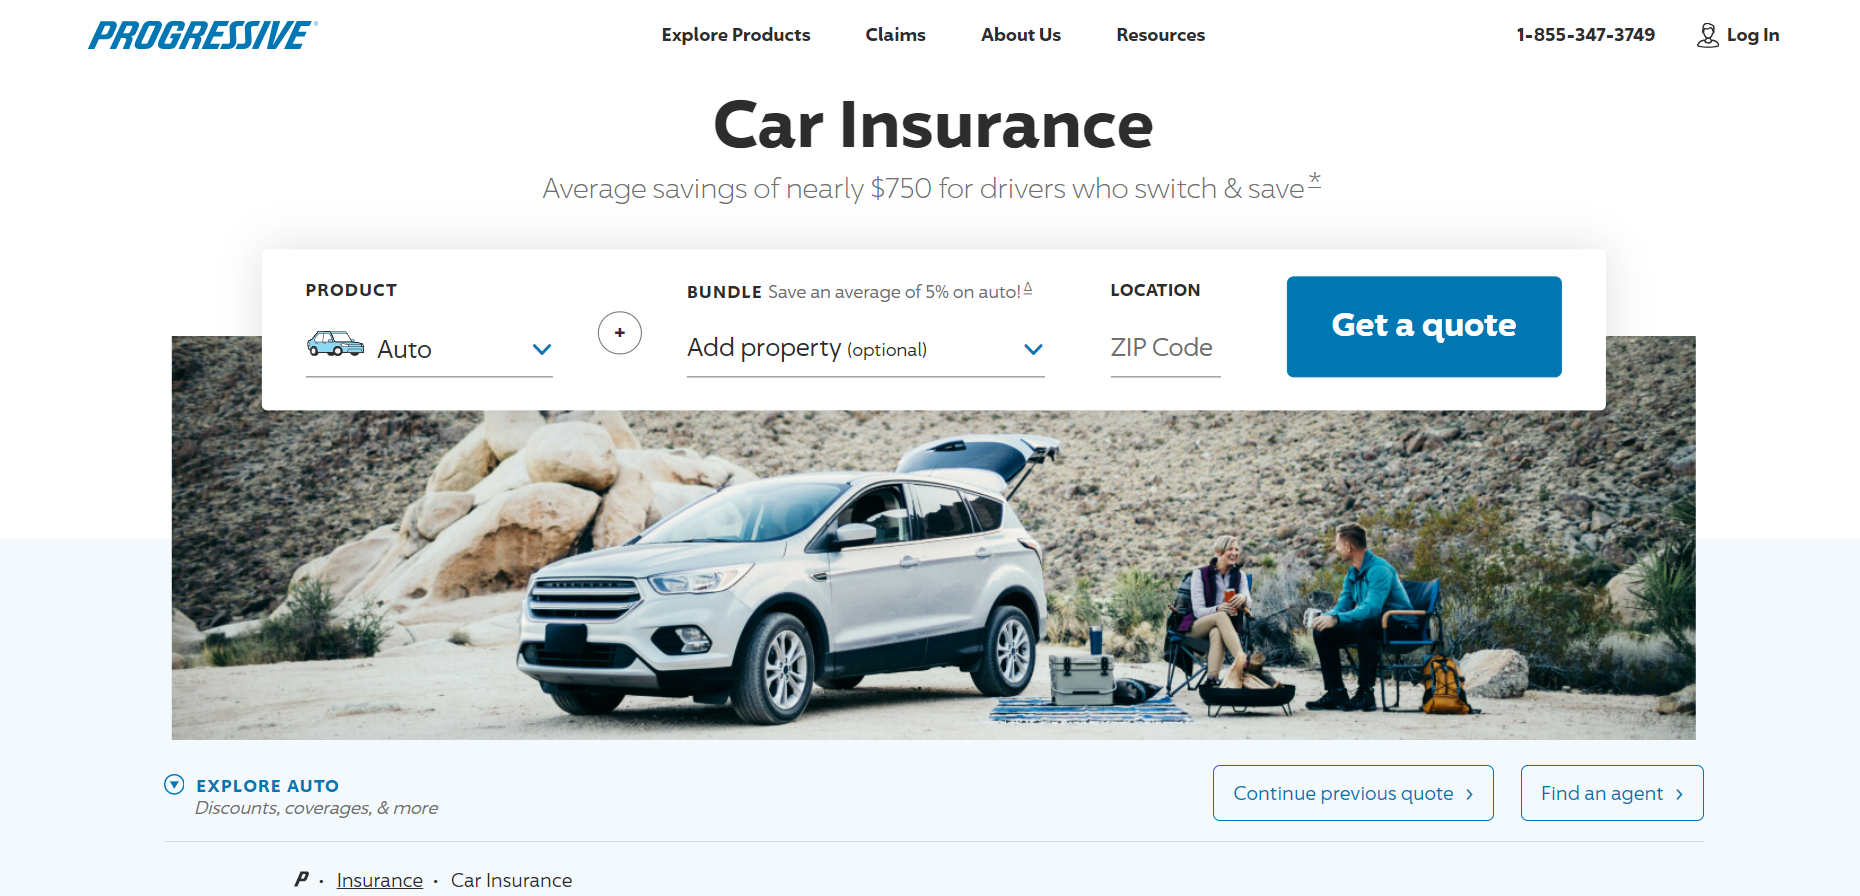Click the Insurance breadcrumb link
Image resolution: width=1860 pixels, height=896 pixels.
[x=380, y=880]
